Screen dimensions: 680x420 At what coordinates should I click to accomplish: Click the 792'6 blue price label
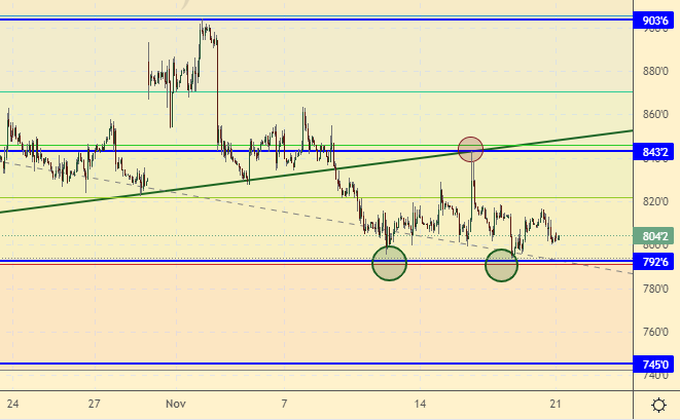pos(656,264)
